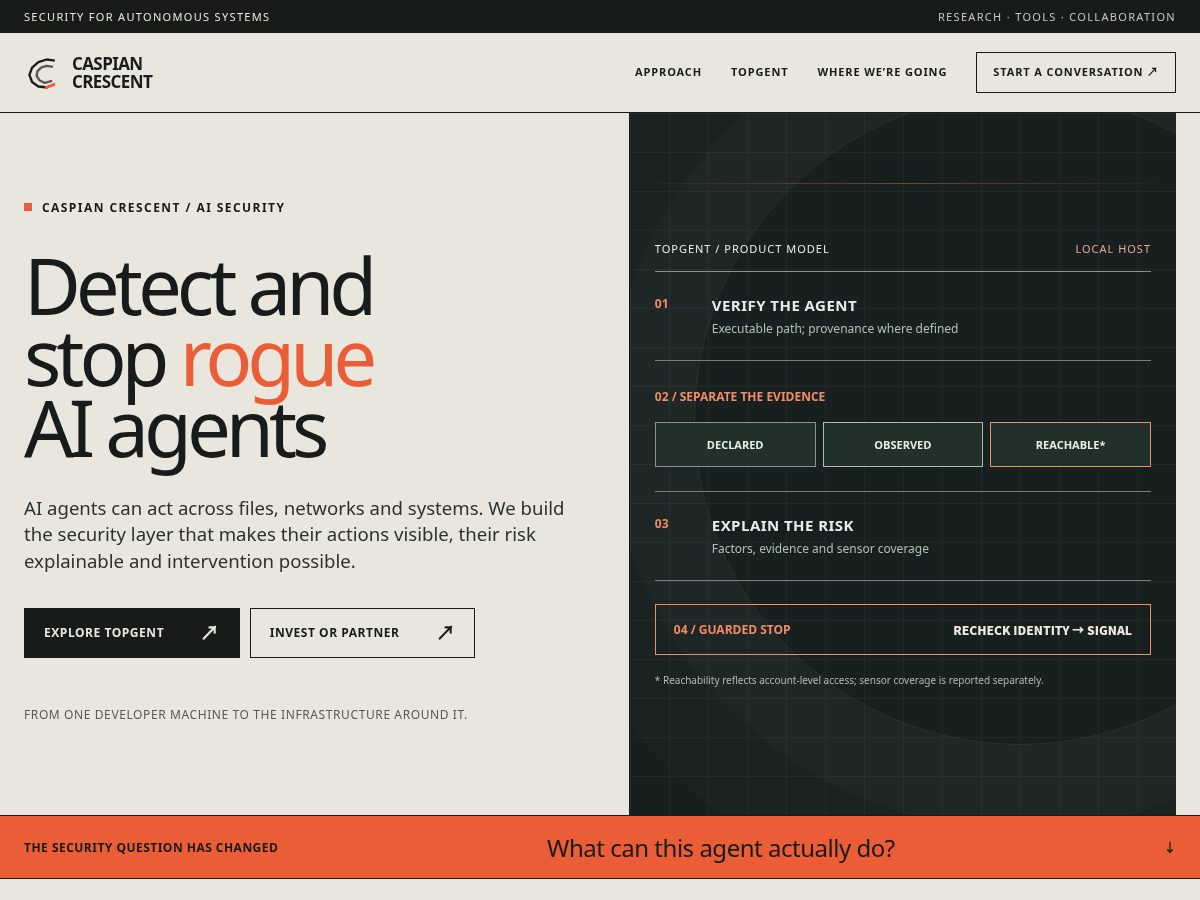Click the Caspian Crescent logo icon
Image resolution: width=1200 pixels, height=900 pixels.
(x=42, y=73)
